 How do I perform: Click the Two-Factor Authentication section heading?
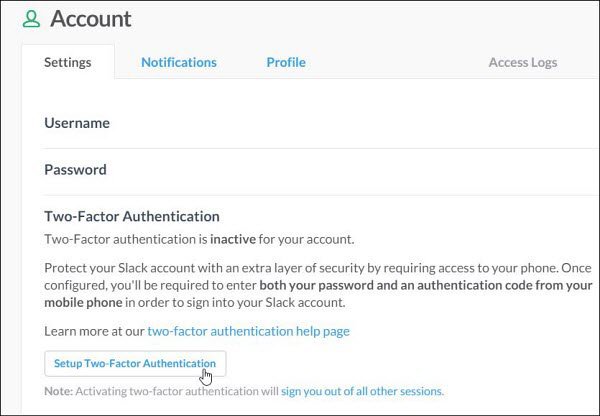(132, 216)
